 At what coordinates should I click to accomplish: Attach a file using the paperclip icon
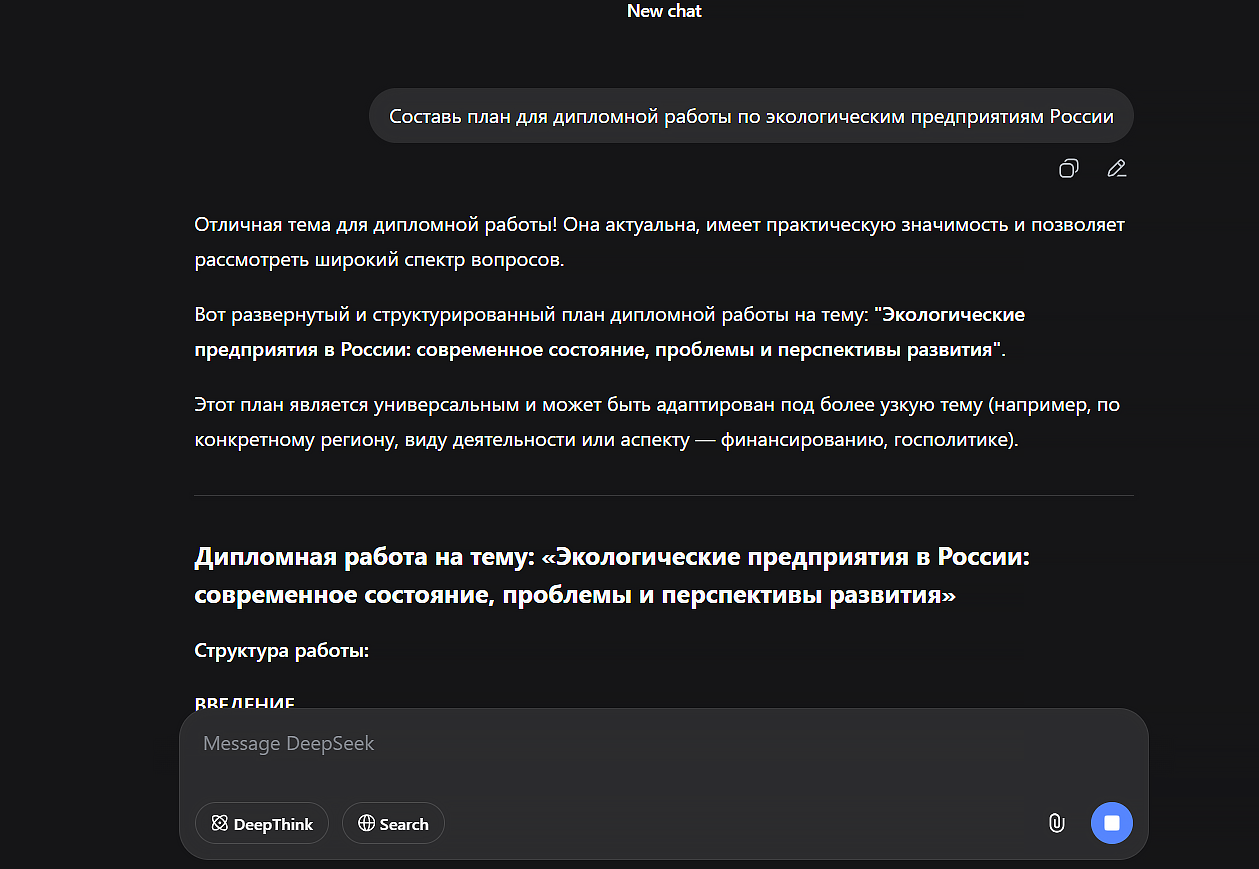tap(1055, 823)
